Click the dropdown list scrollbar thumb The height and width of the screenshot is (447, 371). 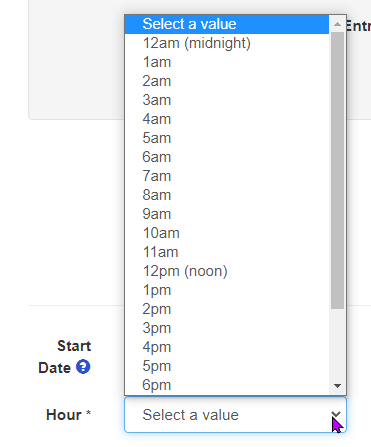tap(337, 170)
